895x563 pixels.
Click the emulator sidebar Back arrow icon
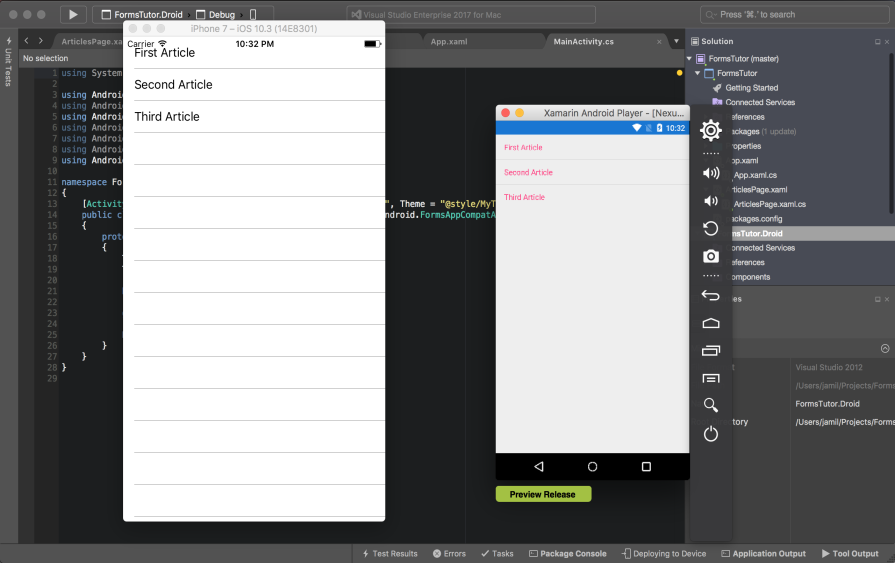click(711, 295)
